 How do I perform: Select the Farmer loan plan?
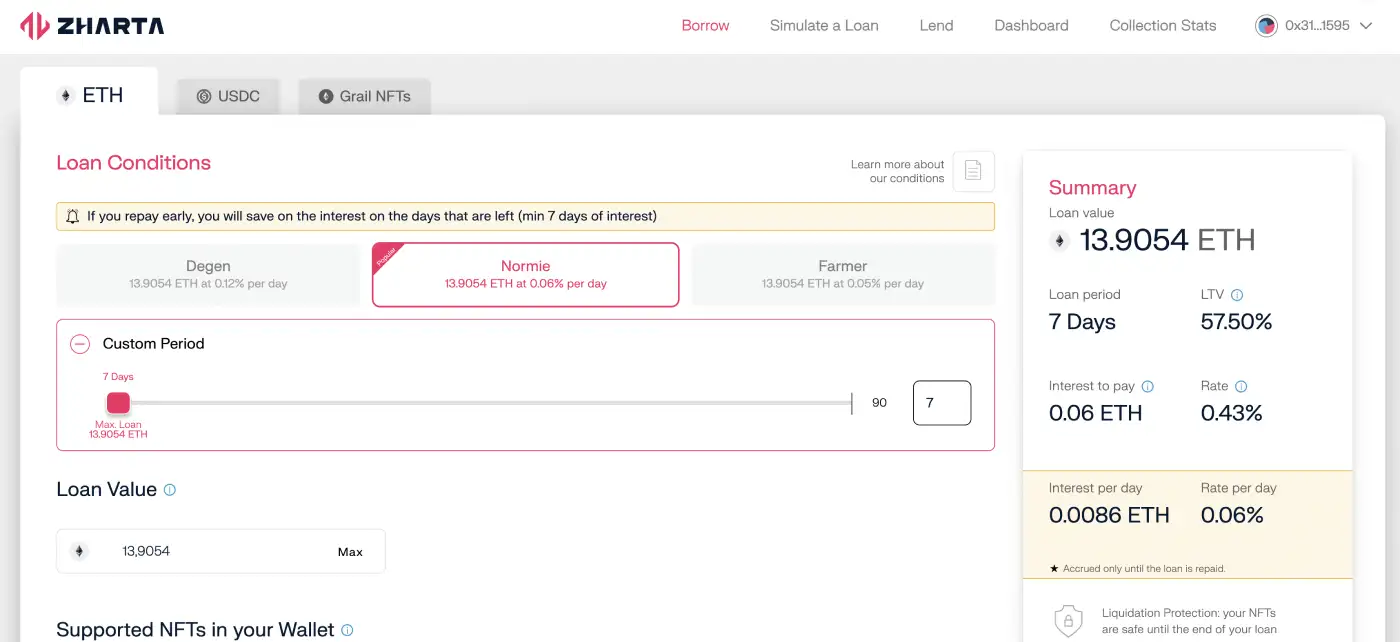pos(842,274)
